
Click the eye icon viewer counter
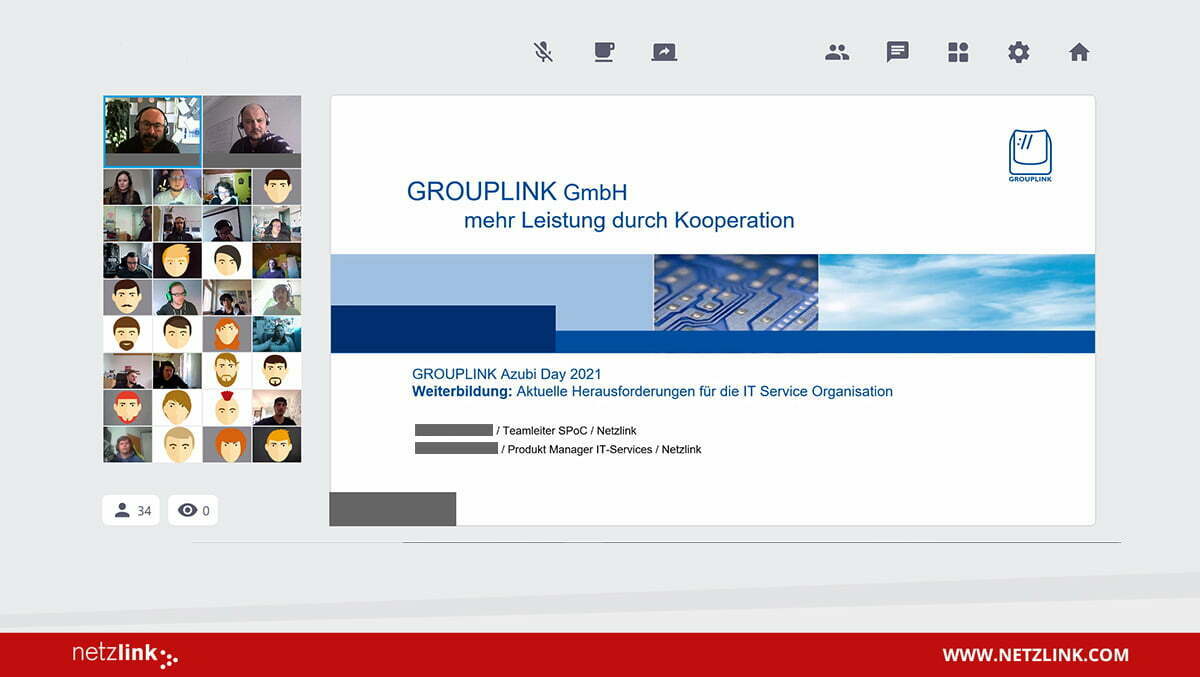click(187, 510)
